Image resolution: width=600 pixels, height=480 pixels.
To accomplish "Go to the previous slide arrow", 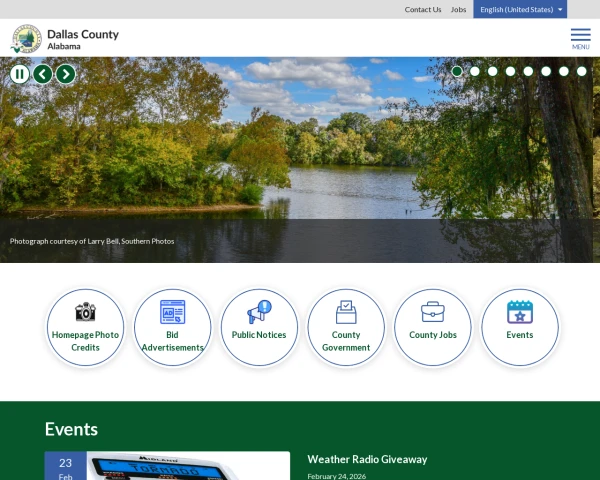I will click(x=42, y=74).
